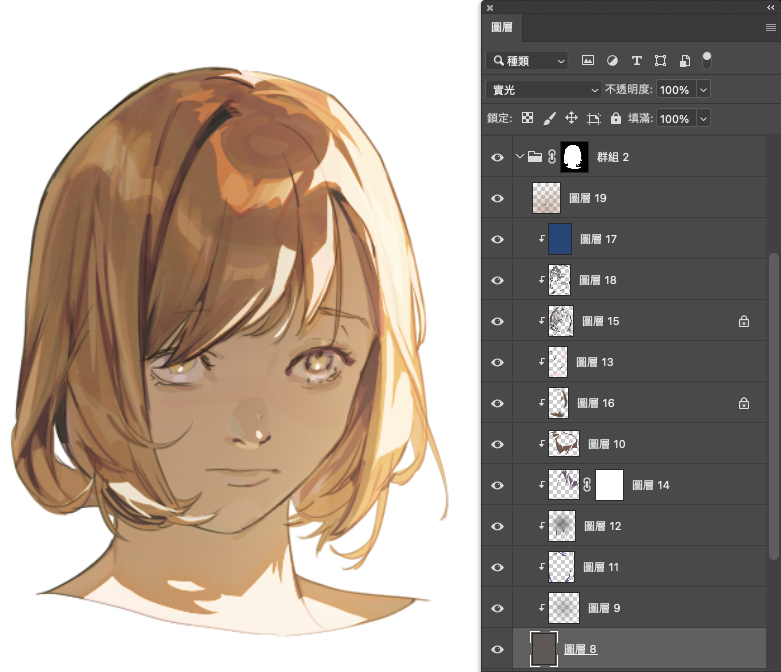Click the 填滿 label
Viewport: 781px width, 672px height.
(x=640, y=118)
